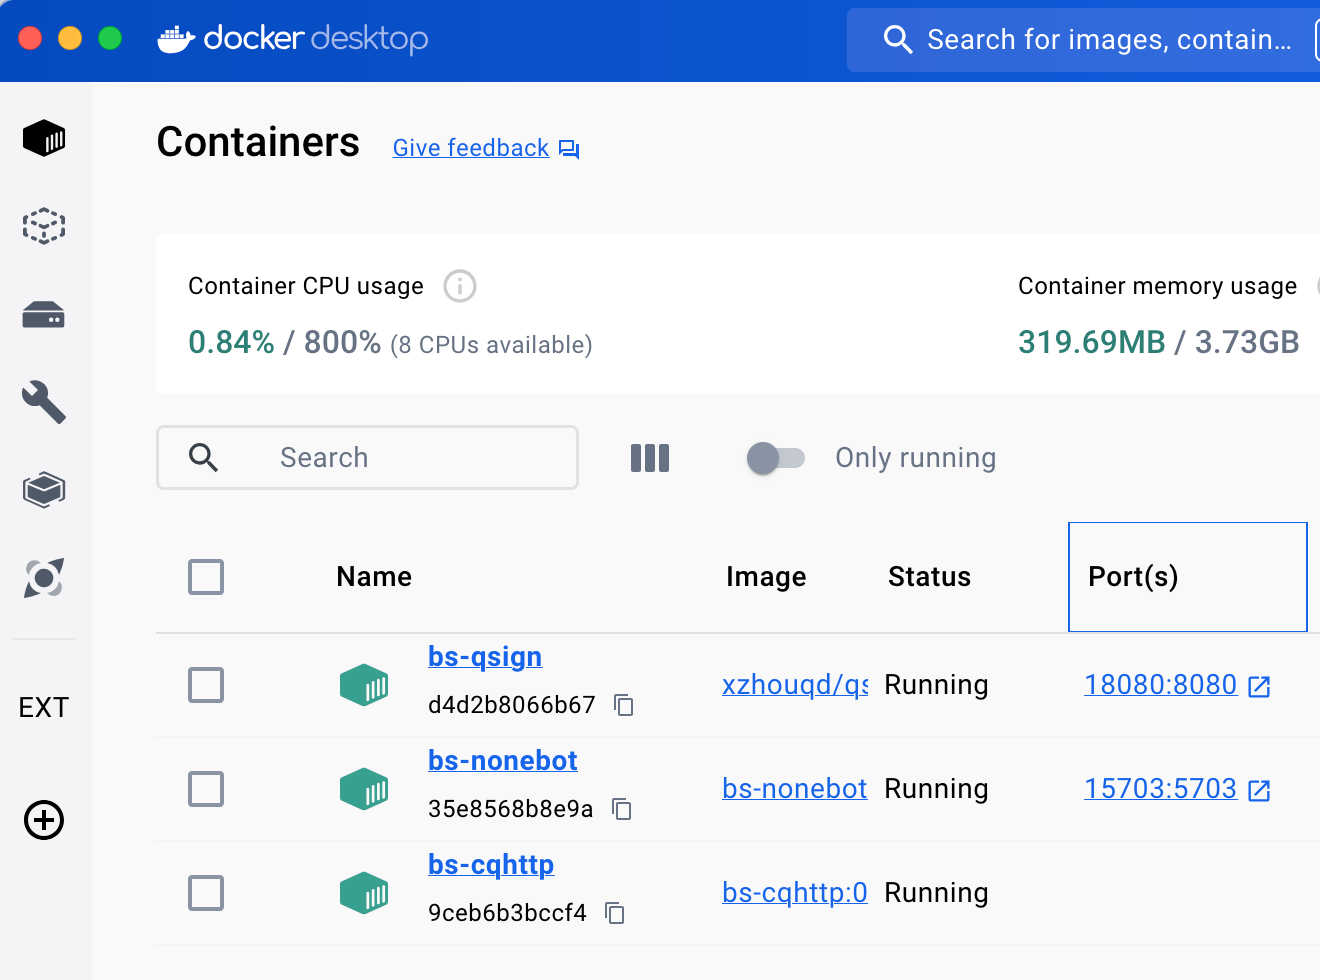Viewport: 1320px width, 980px height.
Task: Sort by the Name column header
Action: pyautogui.click(x=374, y=577)
